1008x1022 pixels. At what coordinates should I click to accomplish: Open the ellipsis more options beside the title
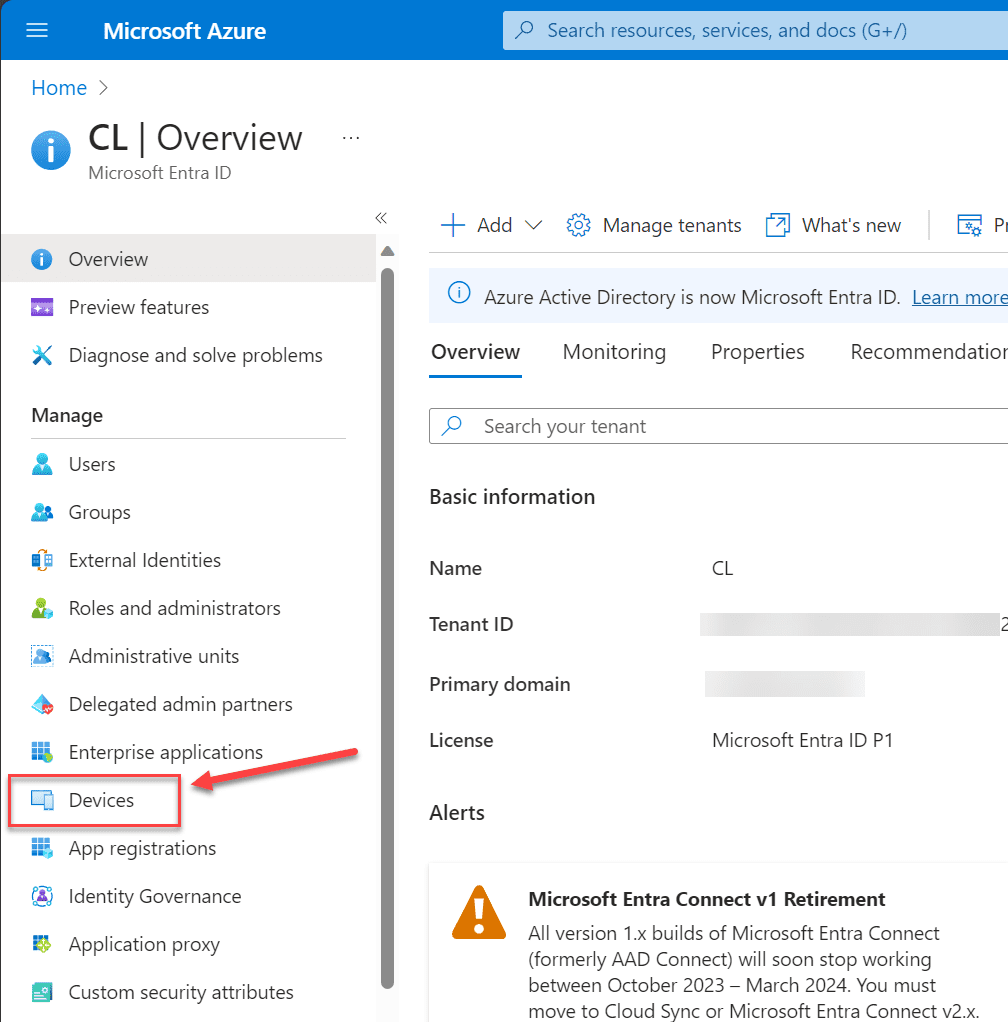point(351,138)
